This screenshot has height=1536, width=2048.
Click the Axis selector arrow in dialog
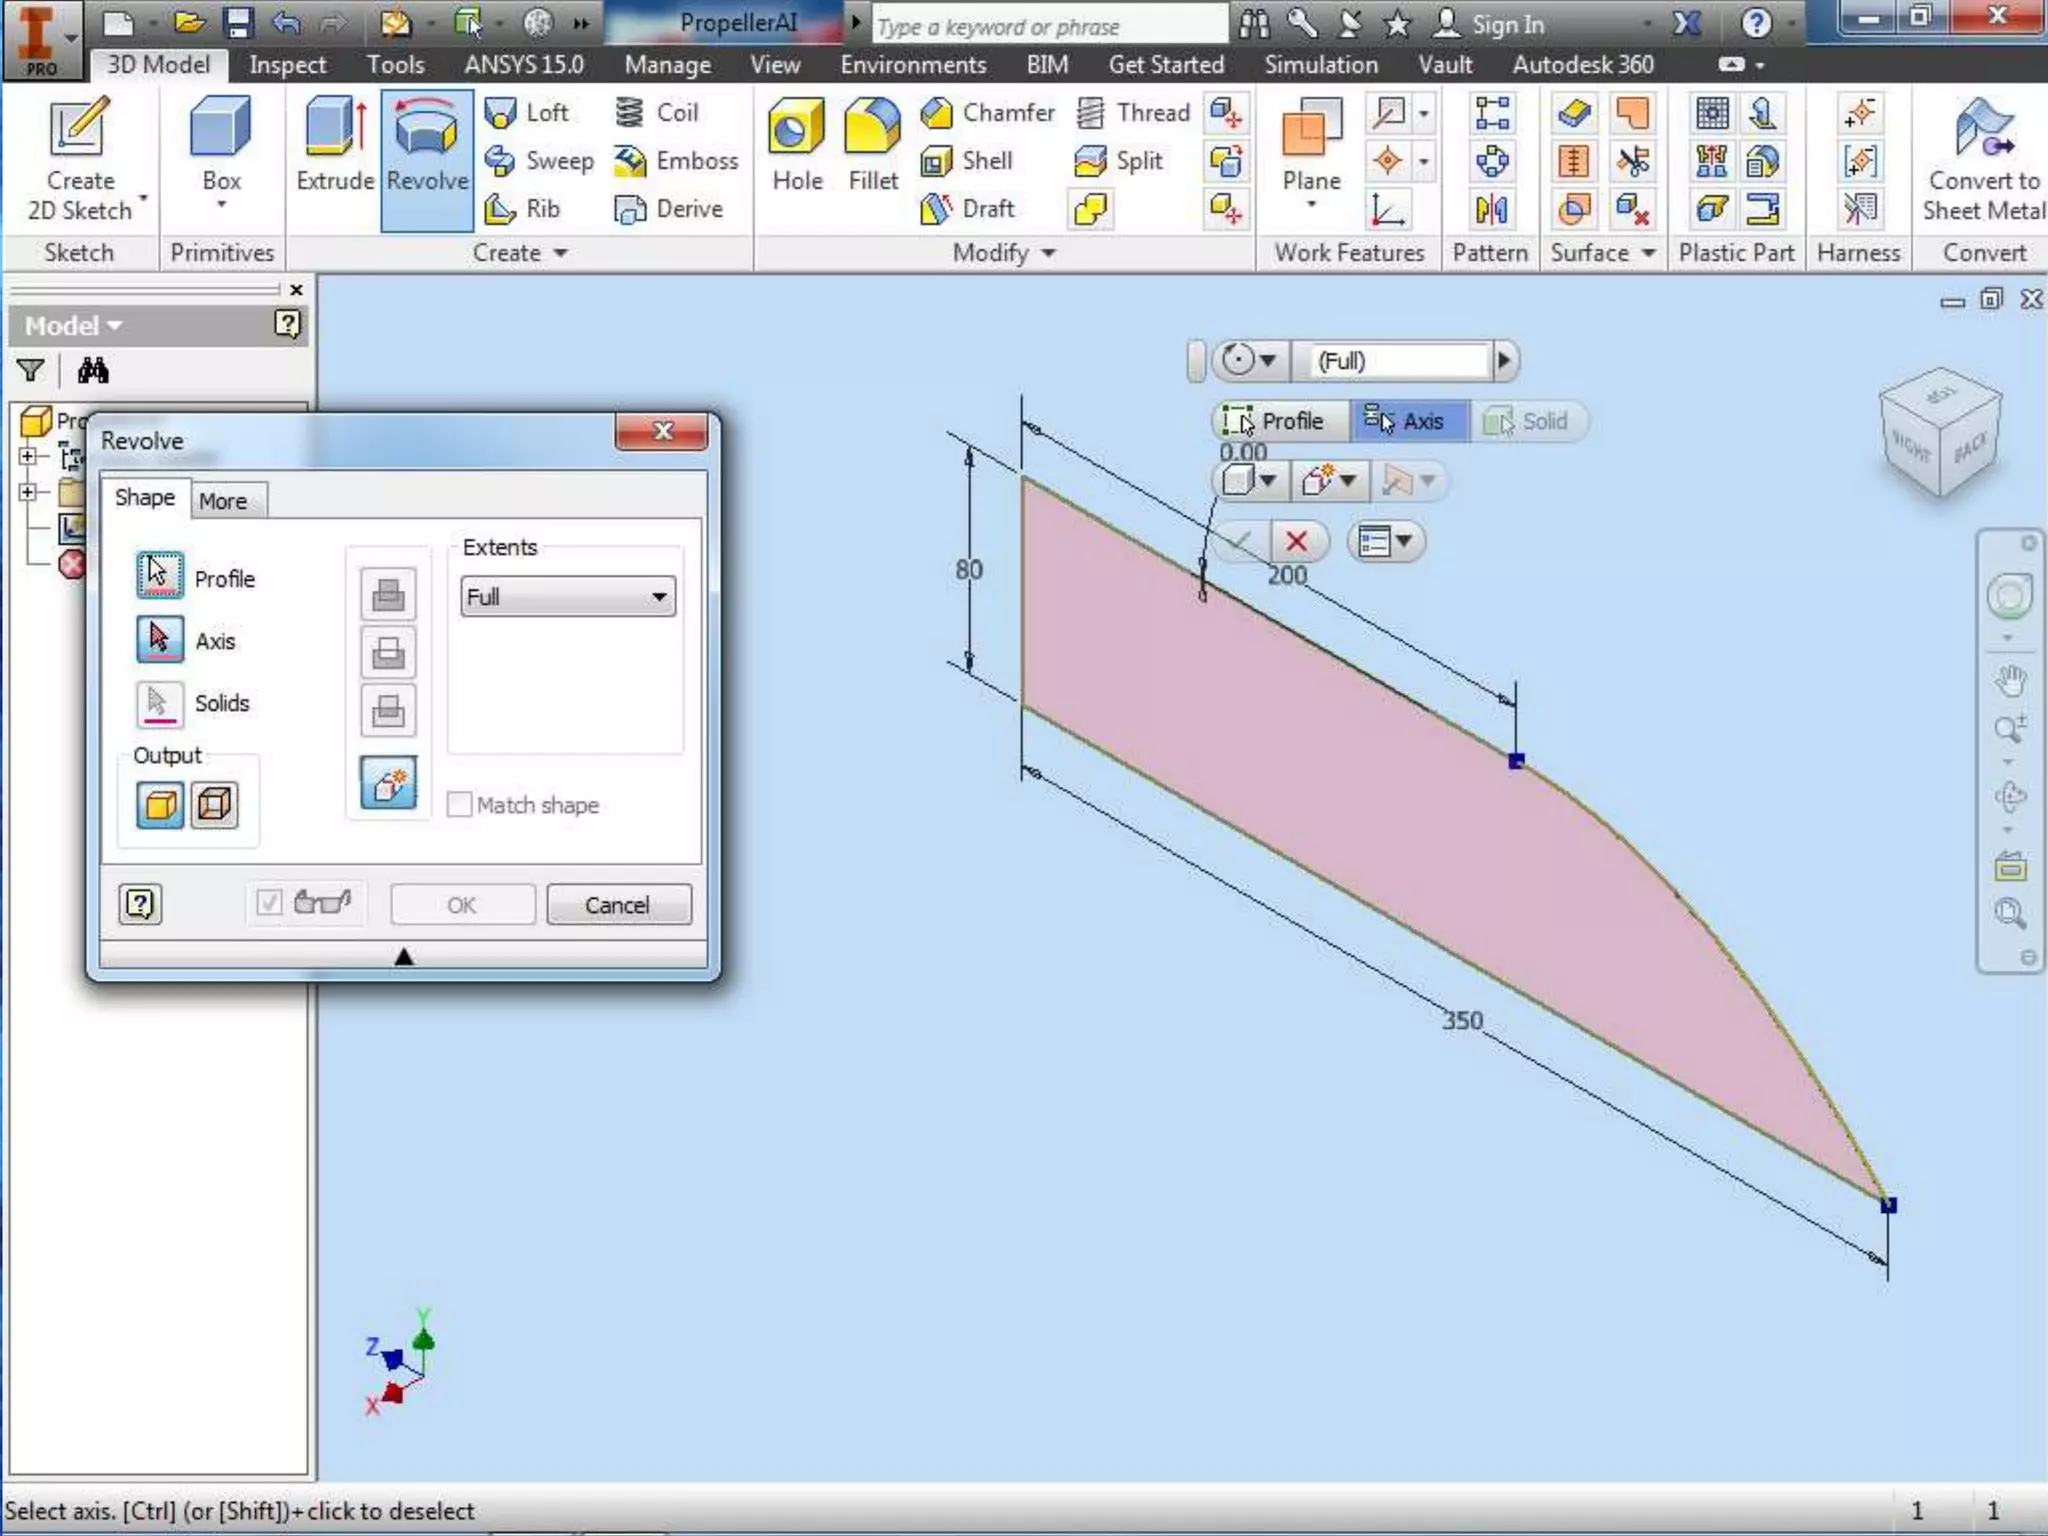159,640
